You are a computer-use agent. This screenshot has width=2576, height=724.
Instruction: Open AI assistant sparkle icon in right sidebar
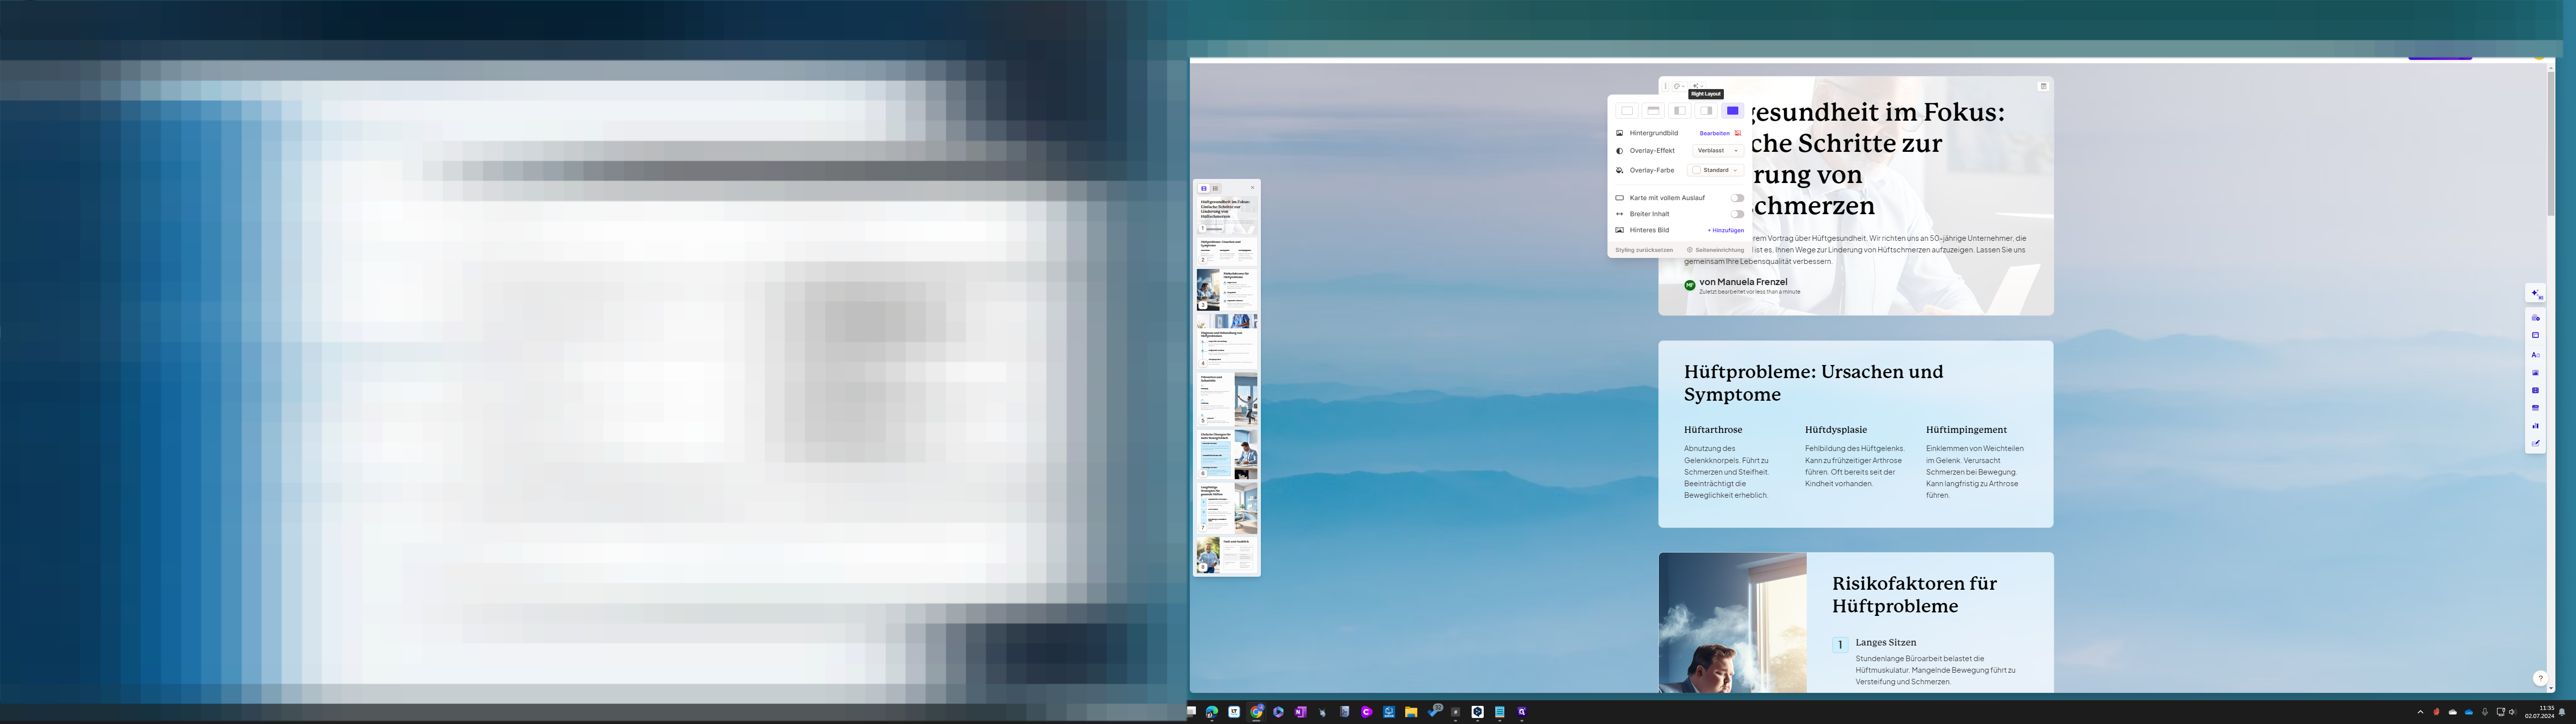pyautogui.click(x=2536, y=293)
